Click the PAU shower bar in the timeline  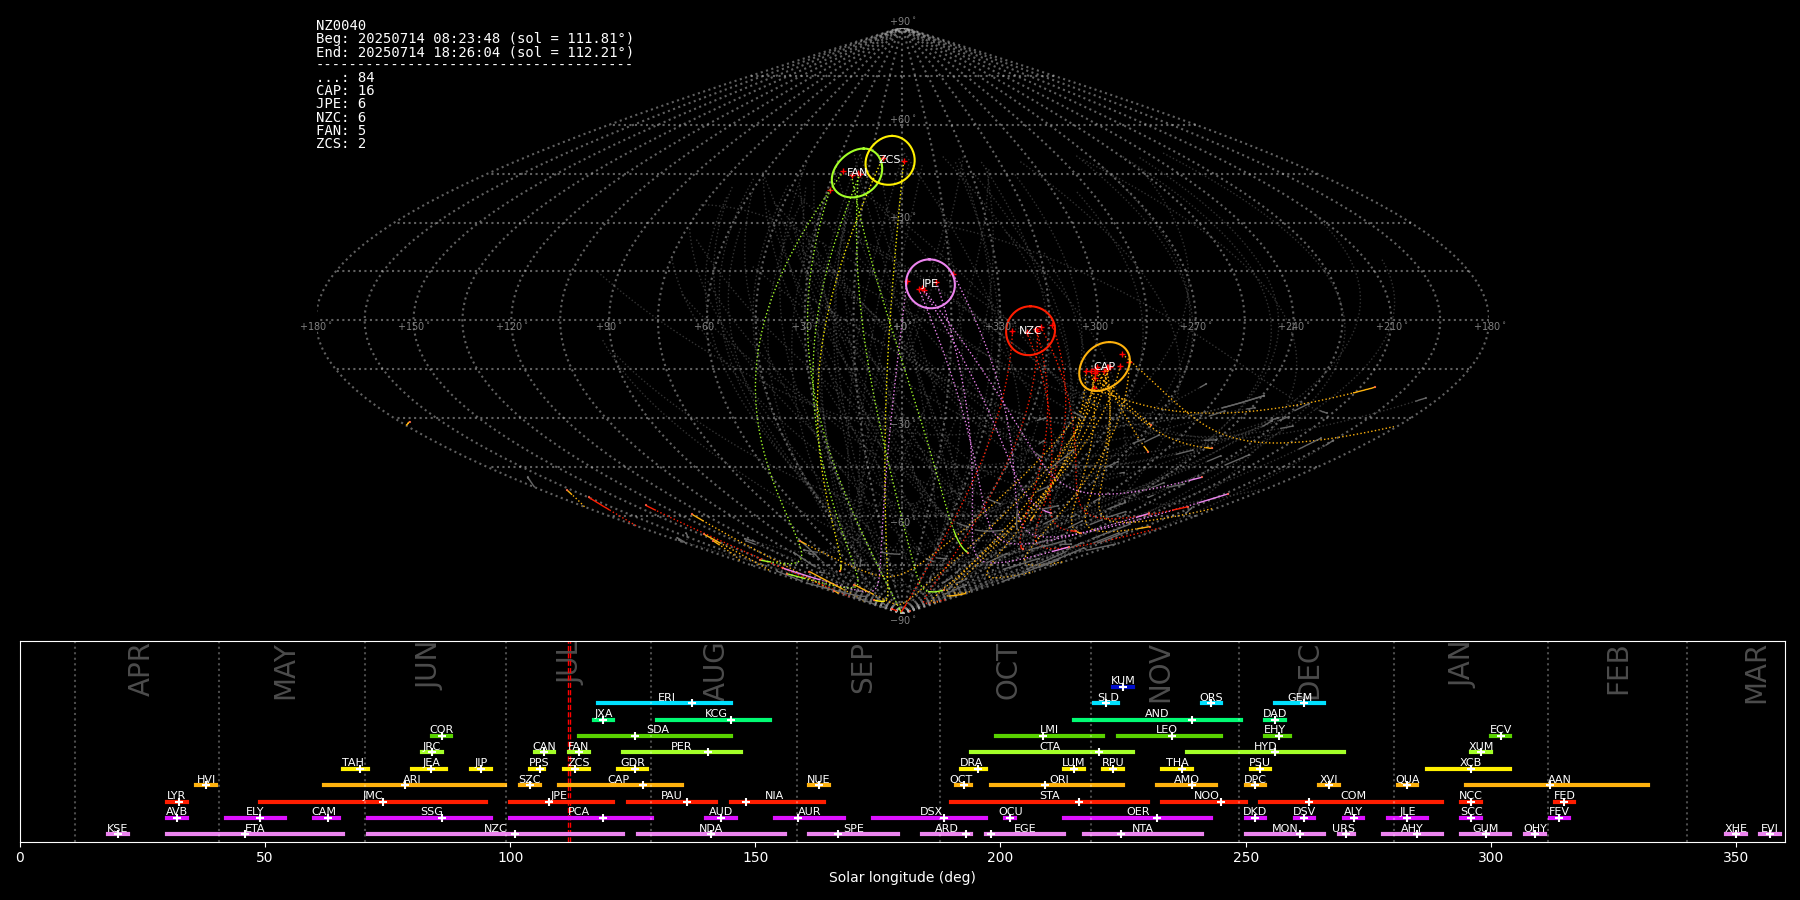coord(672,802)
